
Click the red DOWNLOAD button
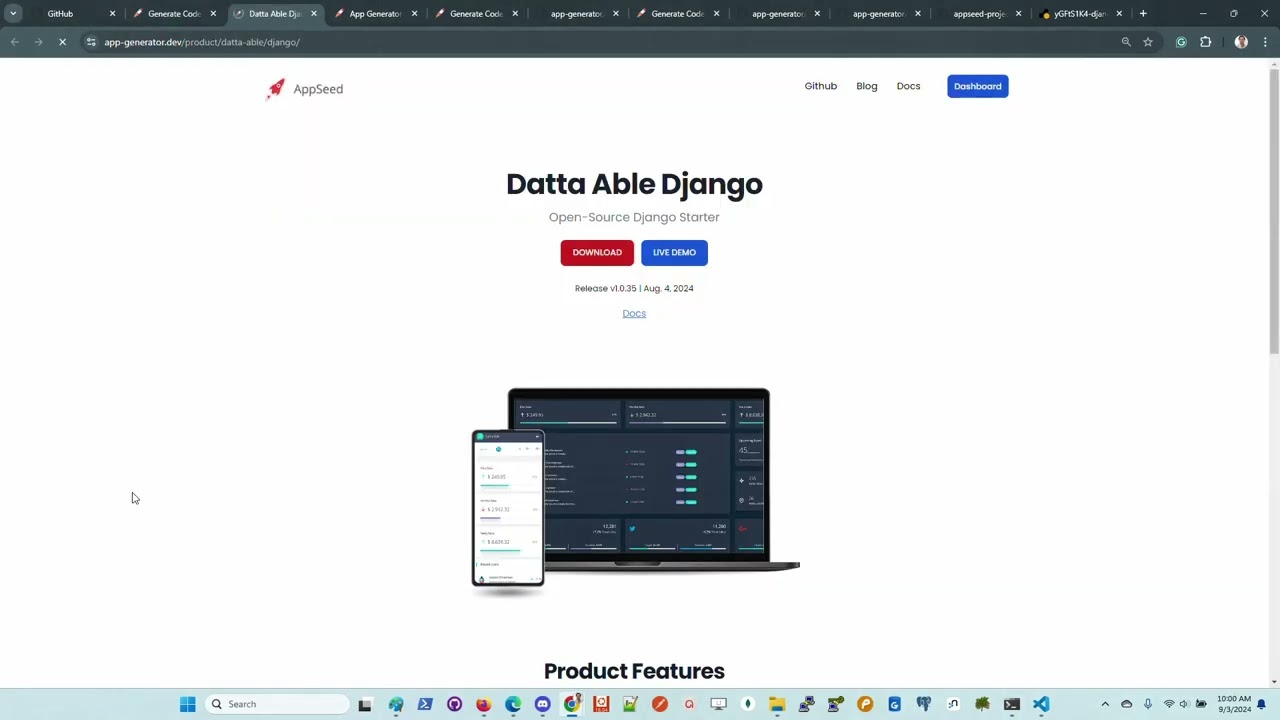pyautogui.click(x=597, y=252)
